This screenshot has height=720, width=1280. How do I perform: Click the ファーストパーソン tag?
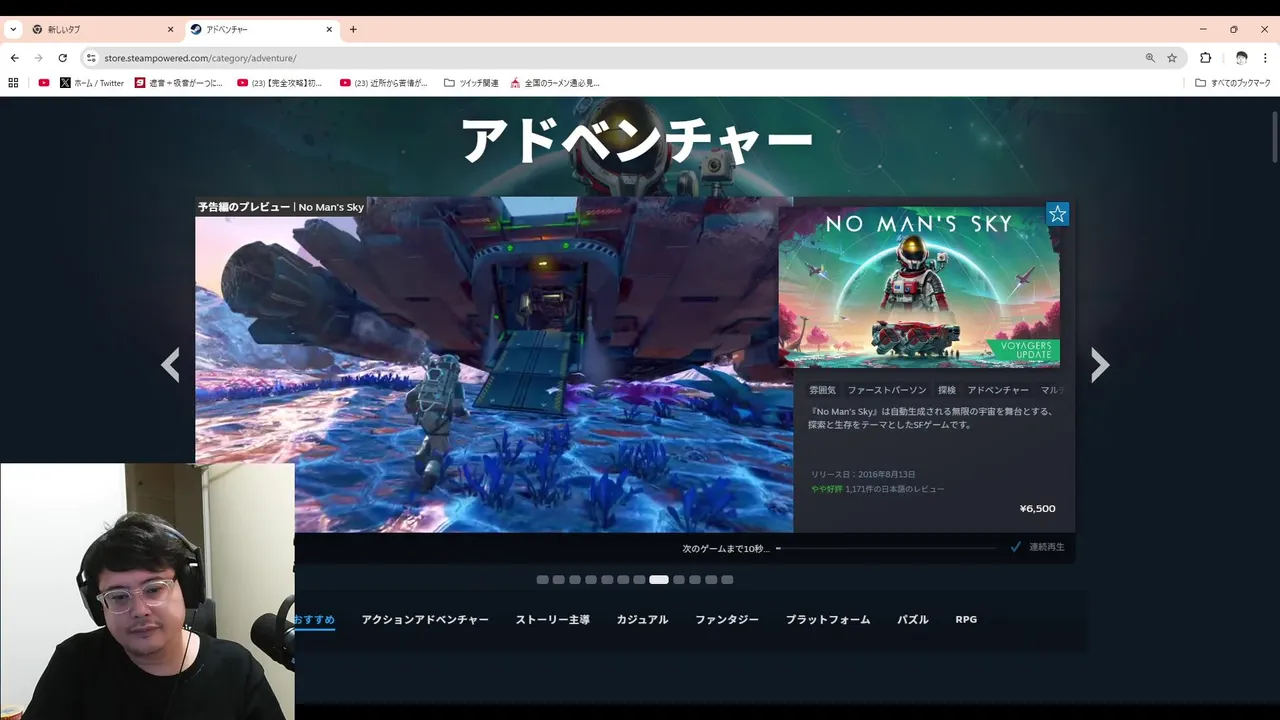click(x=887, y=390)
